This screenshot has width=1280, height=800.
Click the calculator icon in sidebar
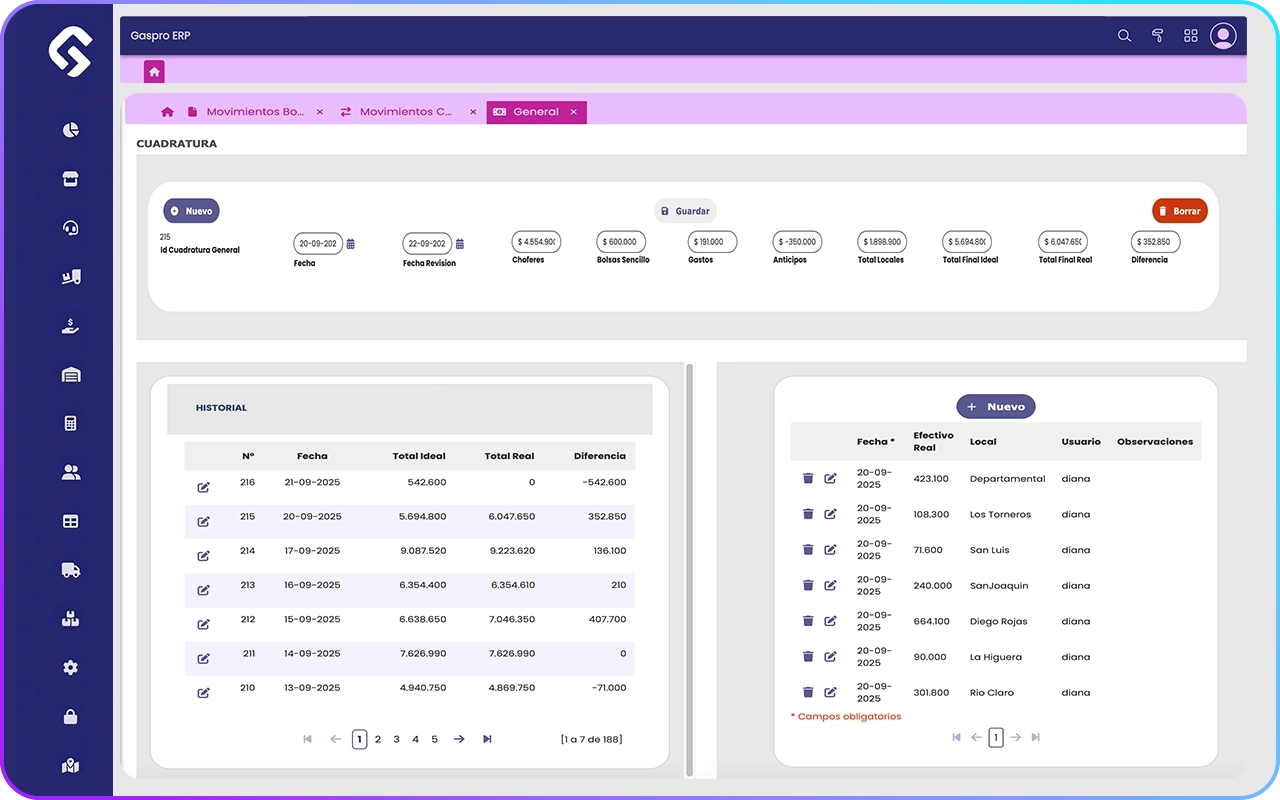[x=70, y=423]
